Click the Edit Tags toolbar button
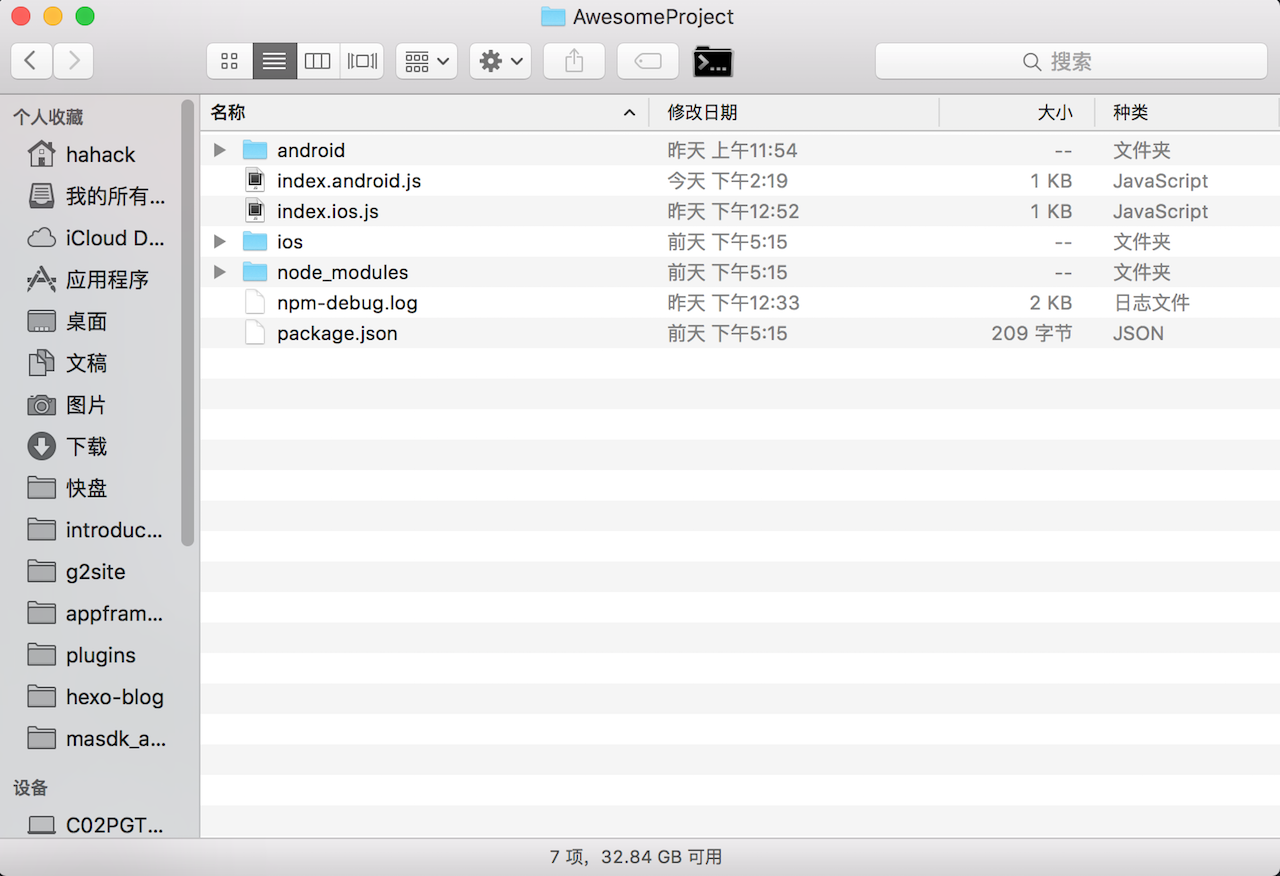The width and height of the screenshot is (1280, 876). point(647,61)
